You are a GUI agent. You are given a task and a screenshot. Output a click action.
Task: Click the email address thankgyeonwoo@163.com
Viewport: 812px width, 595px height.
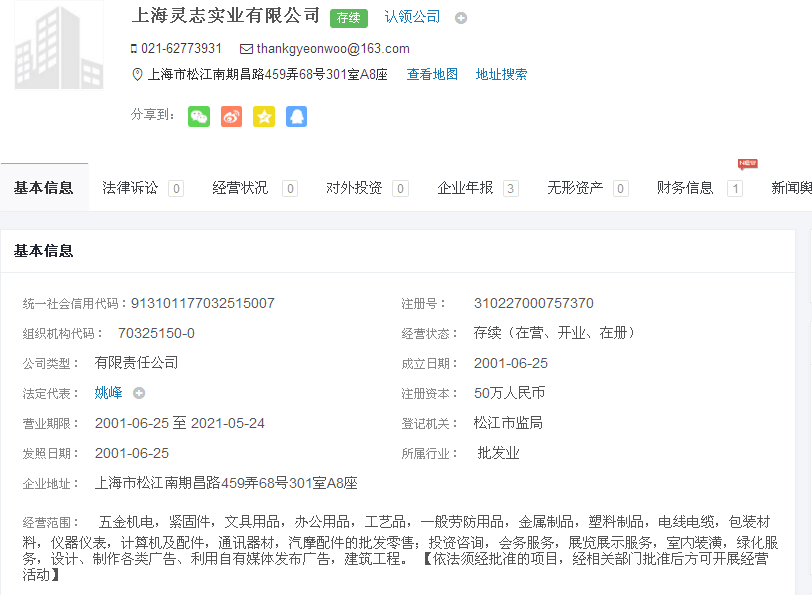(332, 49)
